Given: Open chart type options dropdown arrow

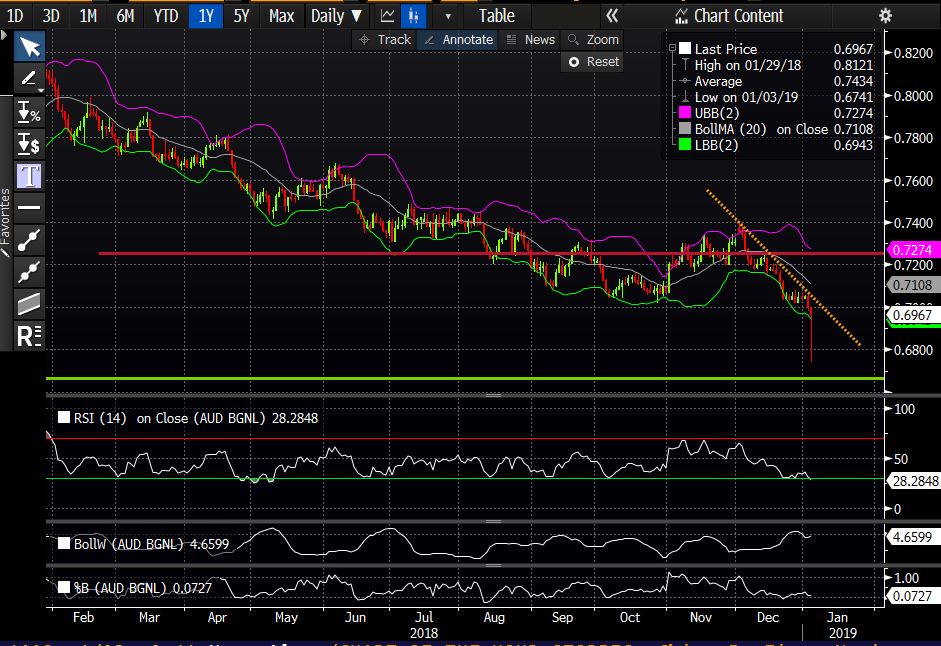Looking at the screenshot, I should 448,16.
